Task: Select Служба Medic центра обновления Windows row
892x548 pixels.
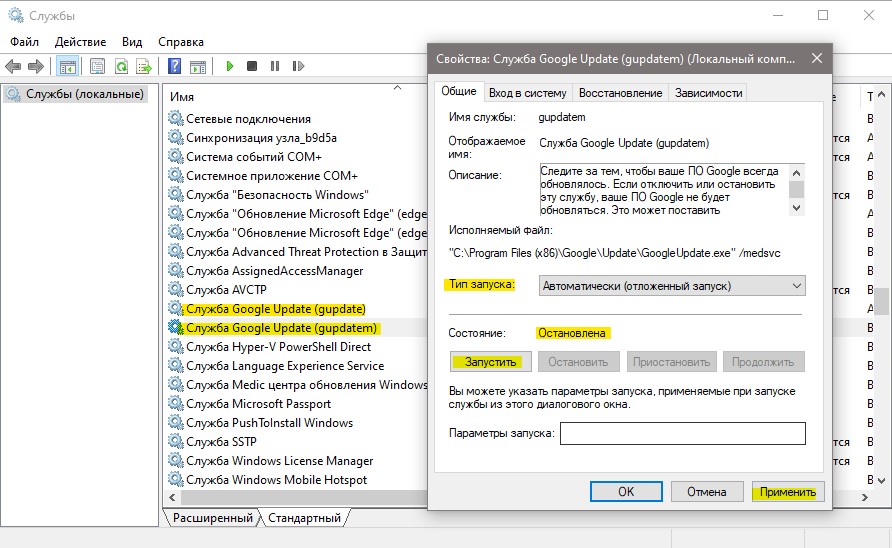Action: click(298, 384)
